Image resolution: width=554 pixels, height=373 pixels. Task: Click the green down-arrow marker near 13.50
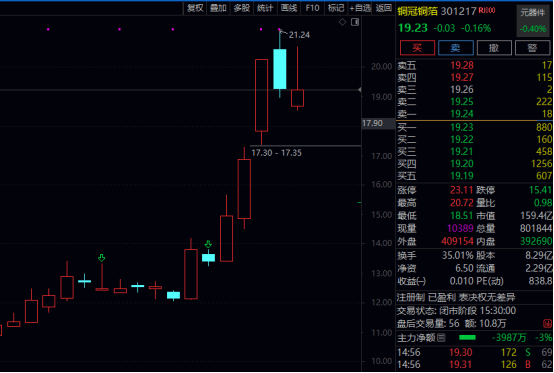point(101,258)
